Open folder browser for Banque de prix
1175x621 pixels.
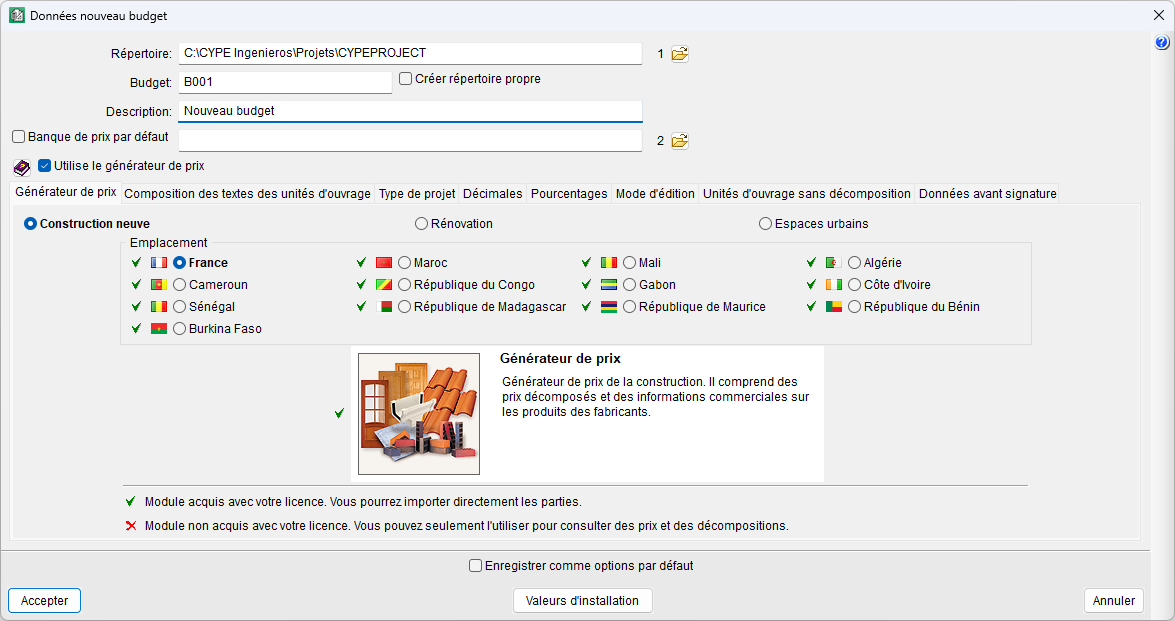point(680,141)
